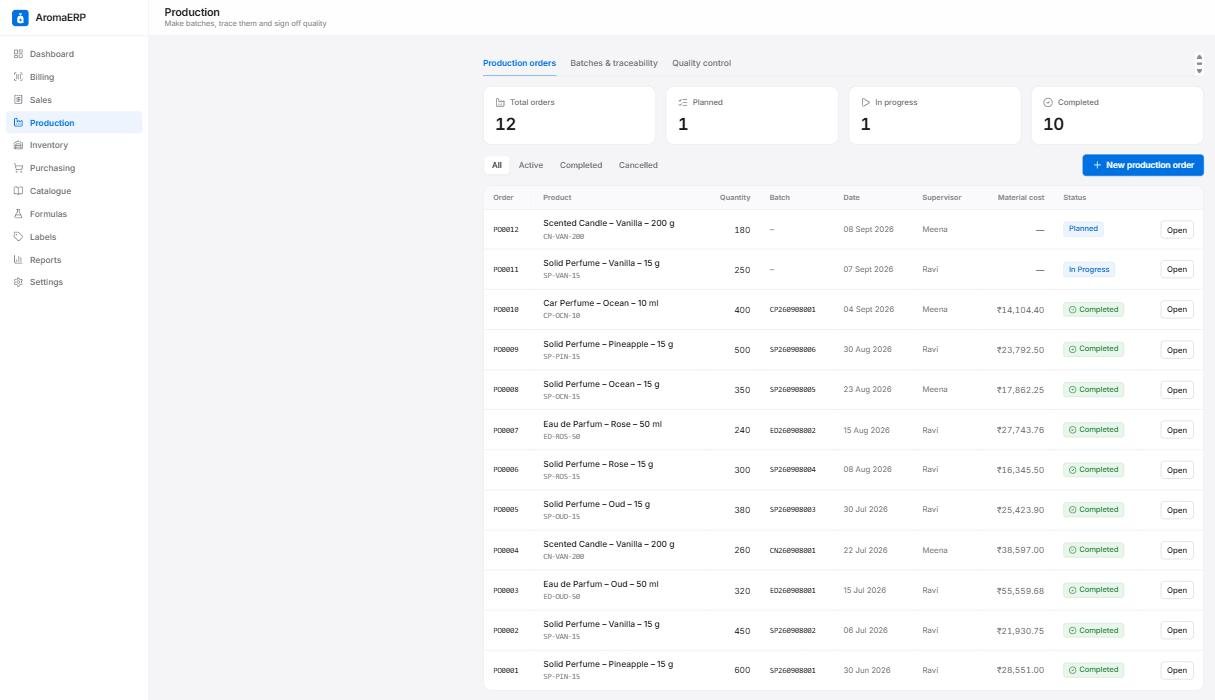Select the All filter

point(497,165)
